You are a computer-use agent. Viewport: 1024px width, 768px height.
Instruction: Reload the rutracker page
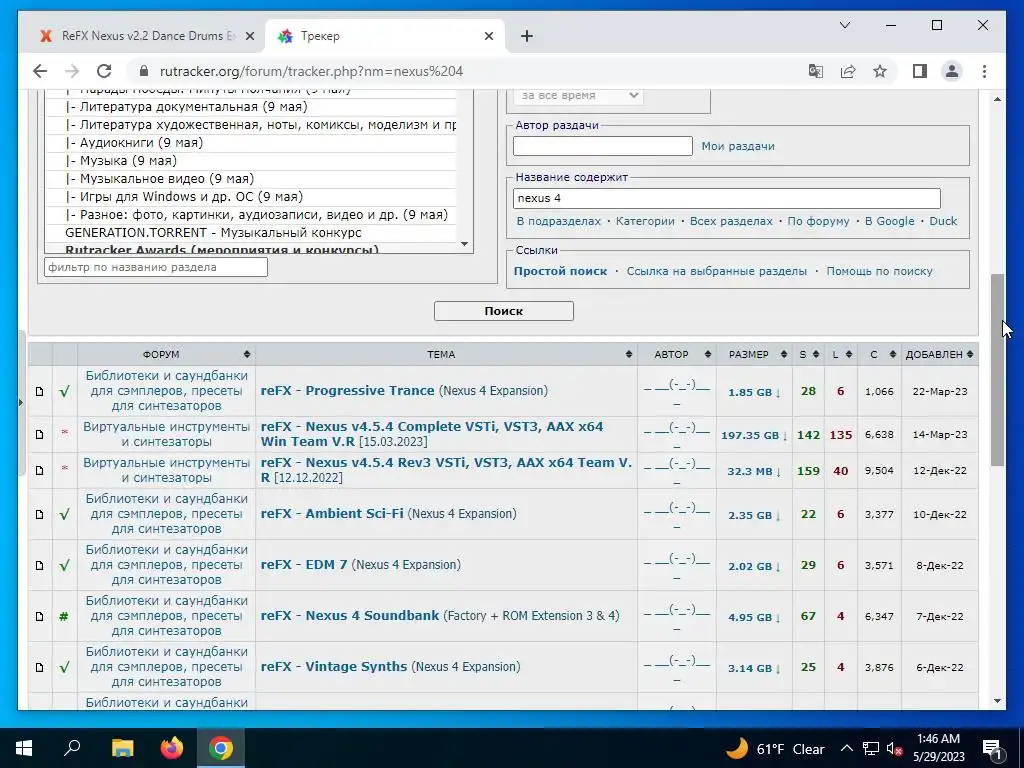[104, 71]
